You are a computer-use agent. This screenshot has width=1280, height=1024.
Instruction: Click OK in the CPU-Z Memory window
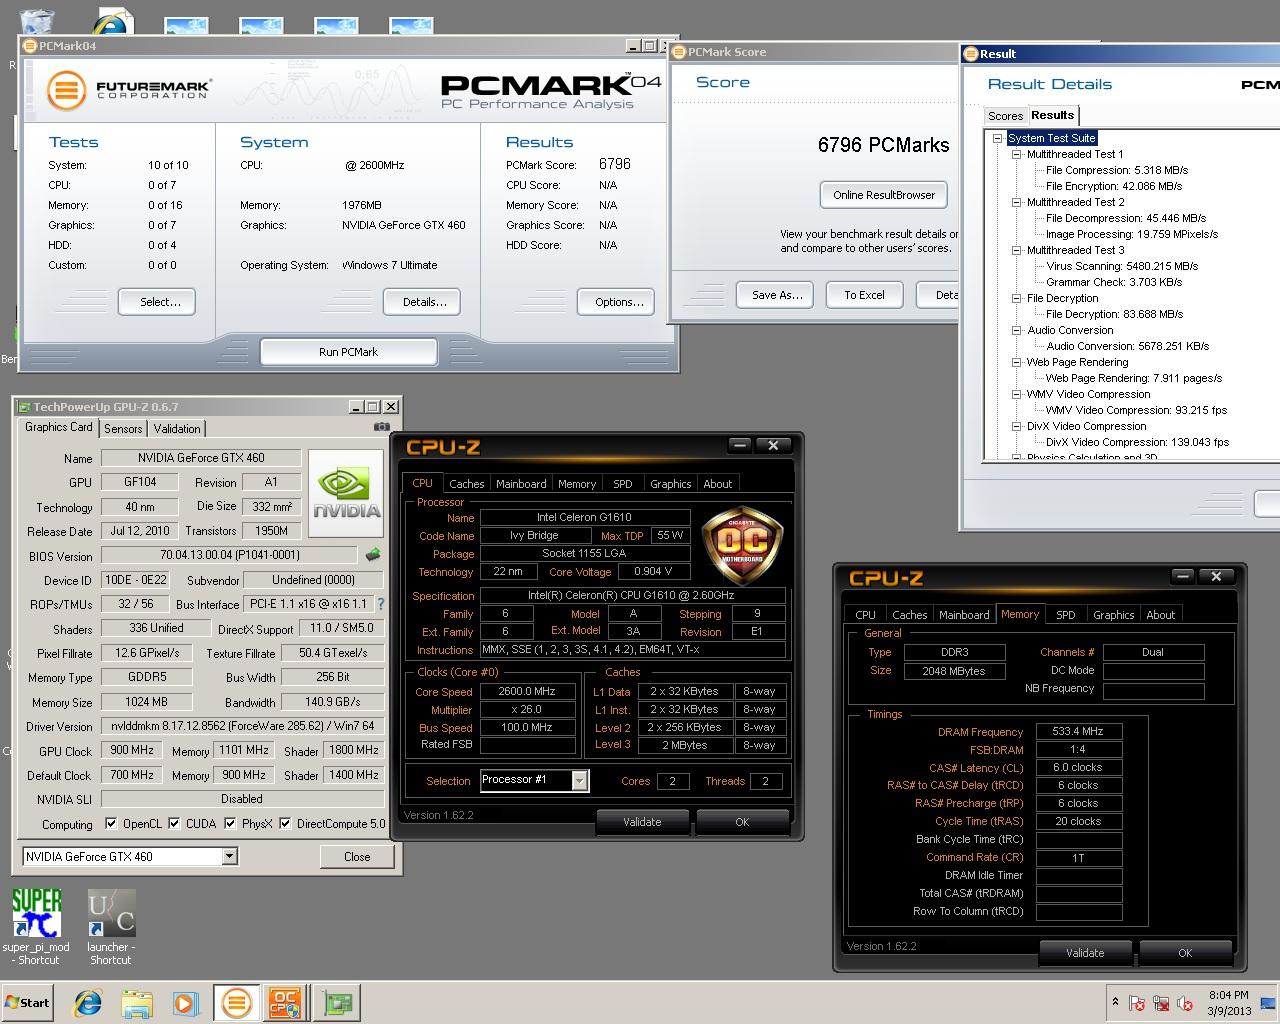[1185, 953]
